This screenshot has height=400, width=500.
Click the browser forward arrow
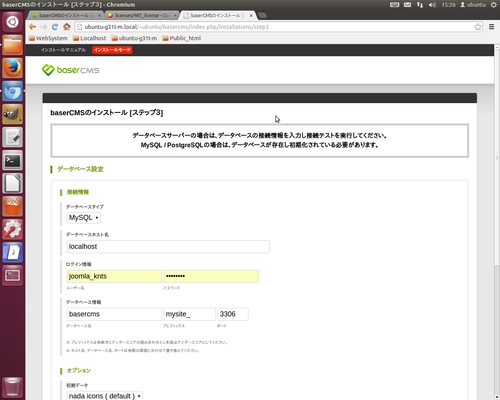click(x=44, y=27)
